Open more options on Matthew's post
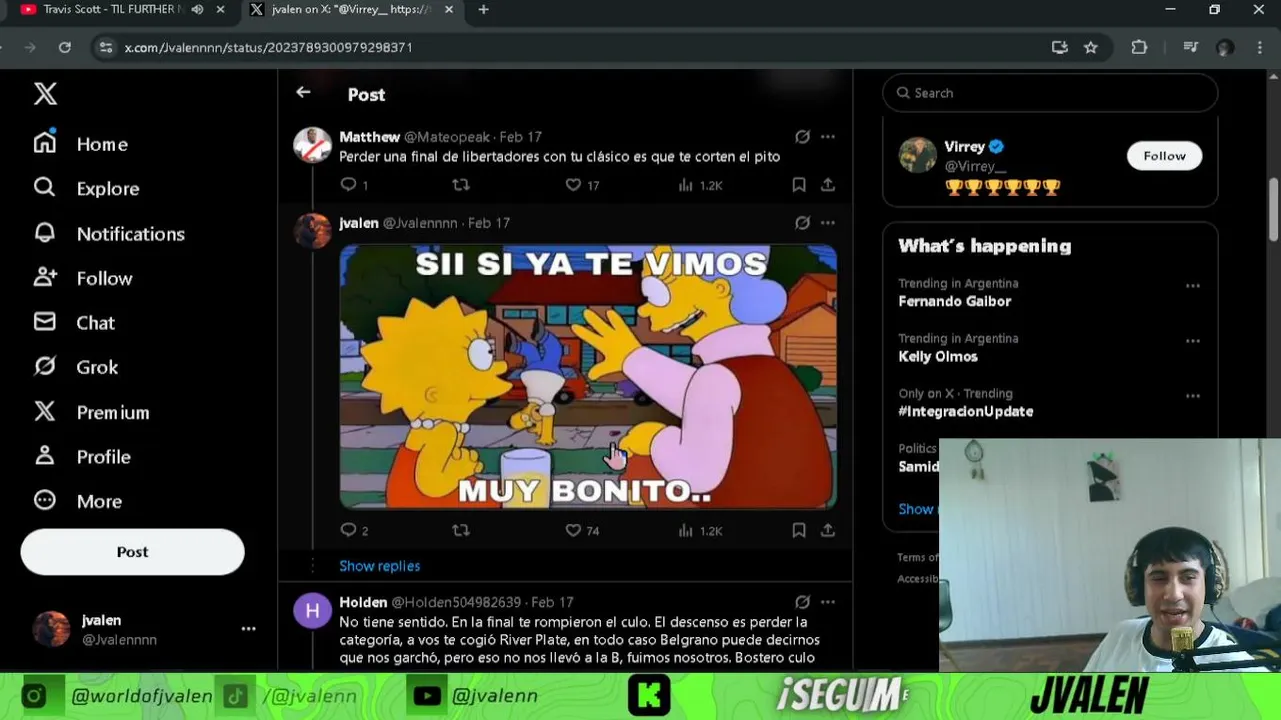The width and height of the screenshot is (1281, 720). (x=828, y=137)
